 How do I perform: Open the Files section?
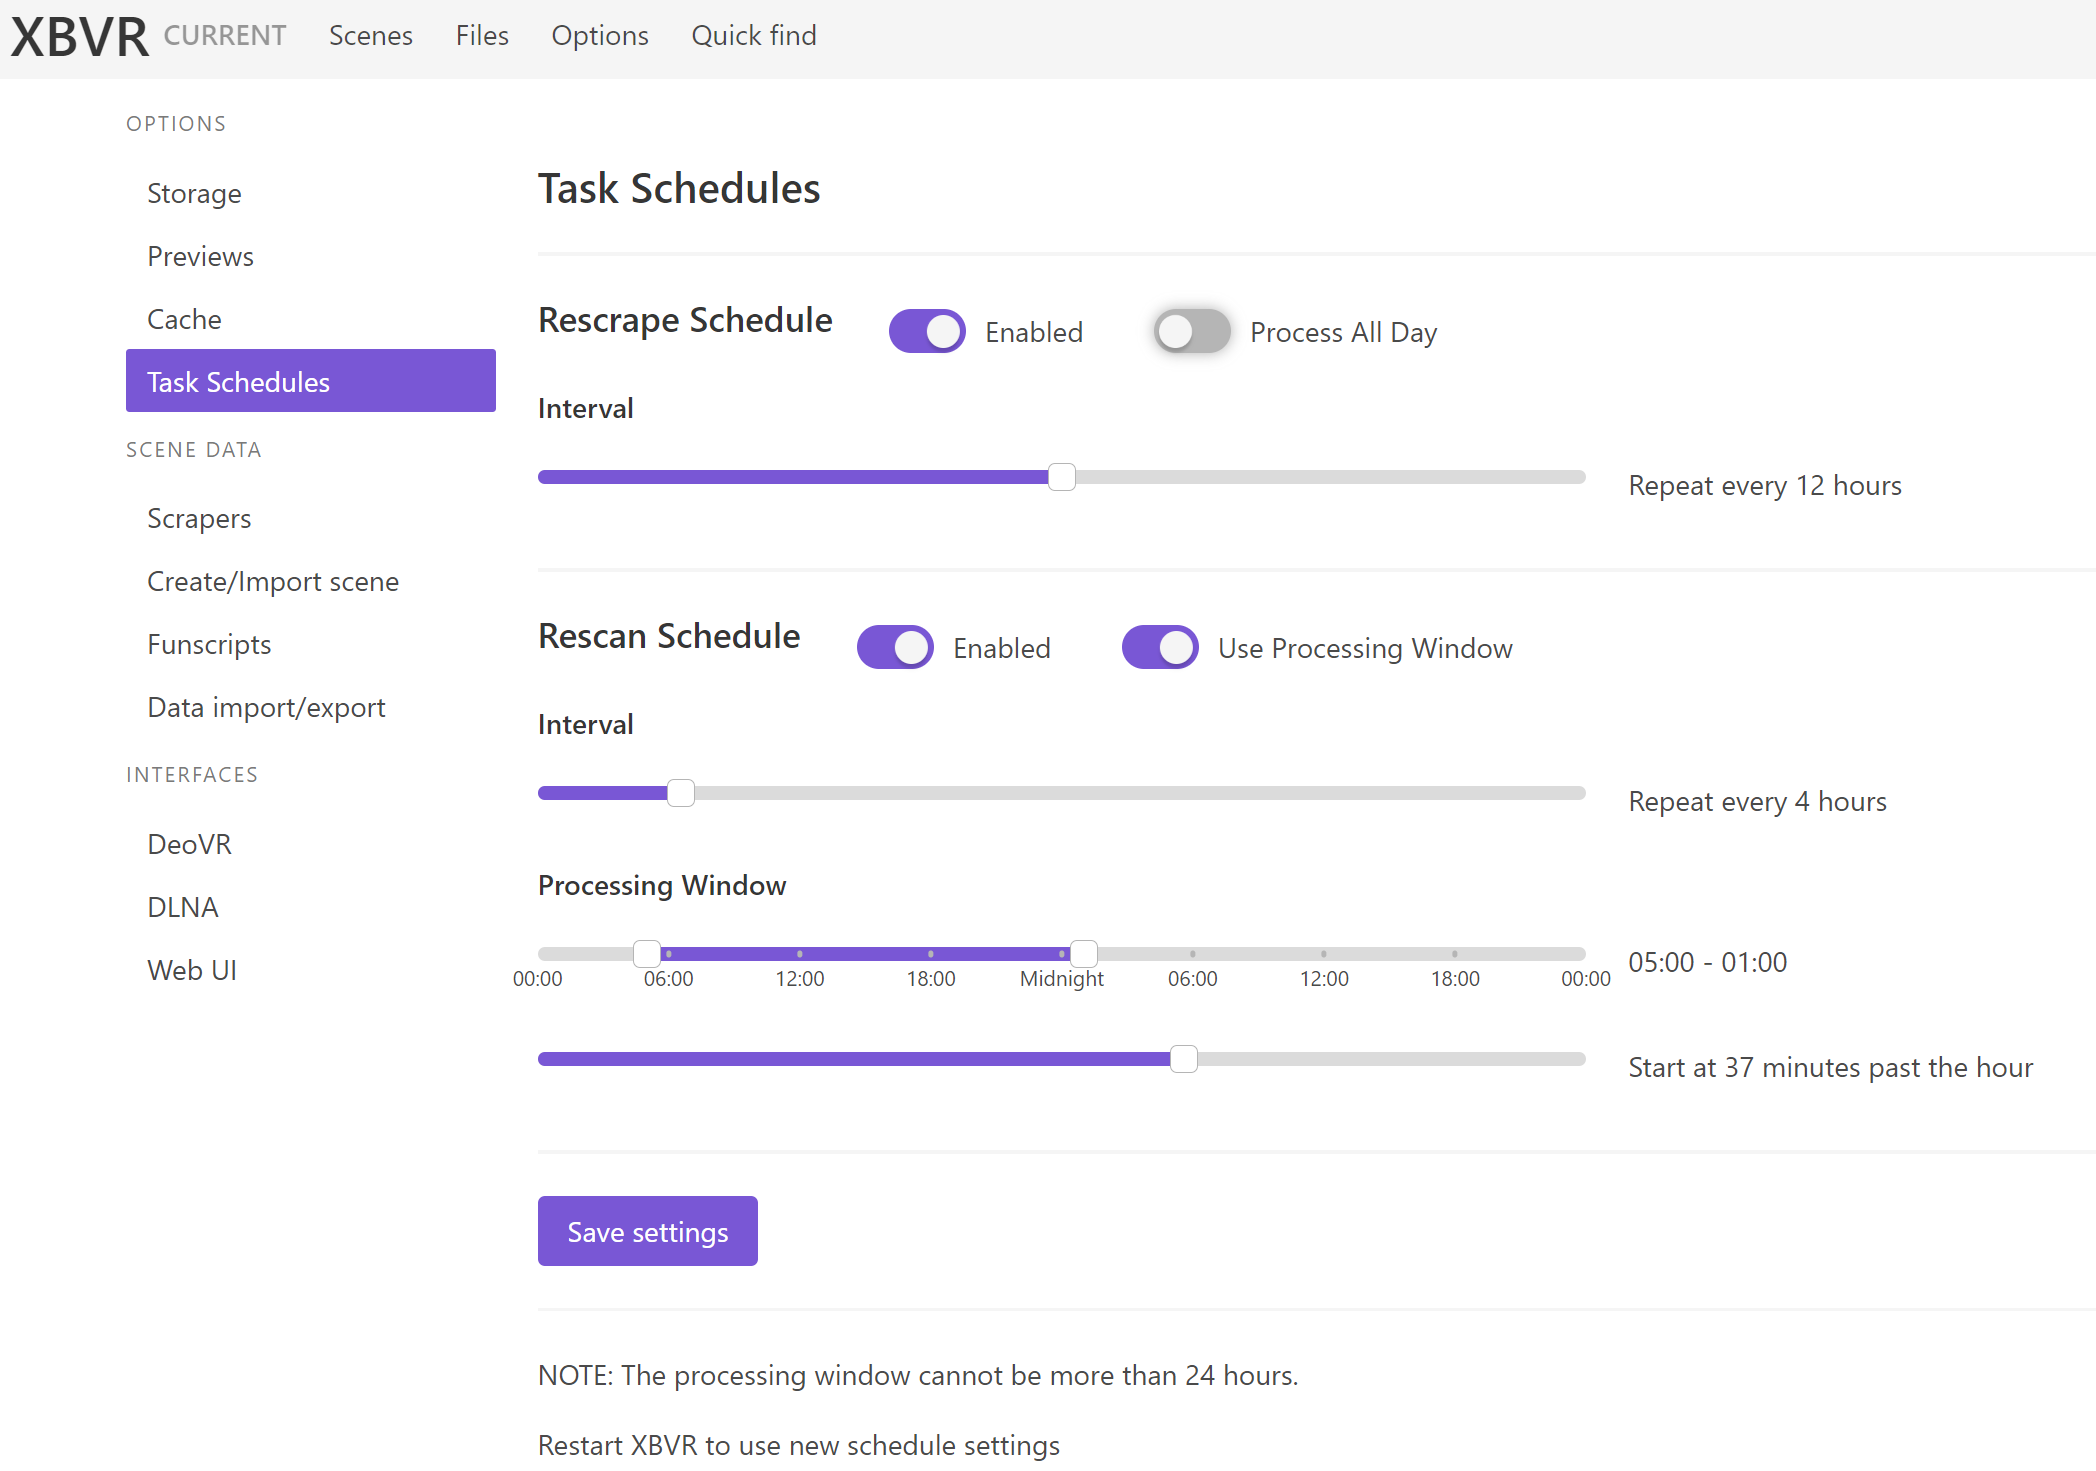[x=481, y=36]
